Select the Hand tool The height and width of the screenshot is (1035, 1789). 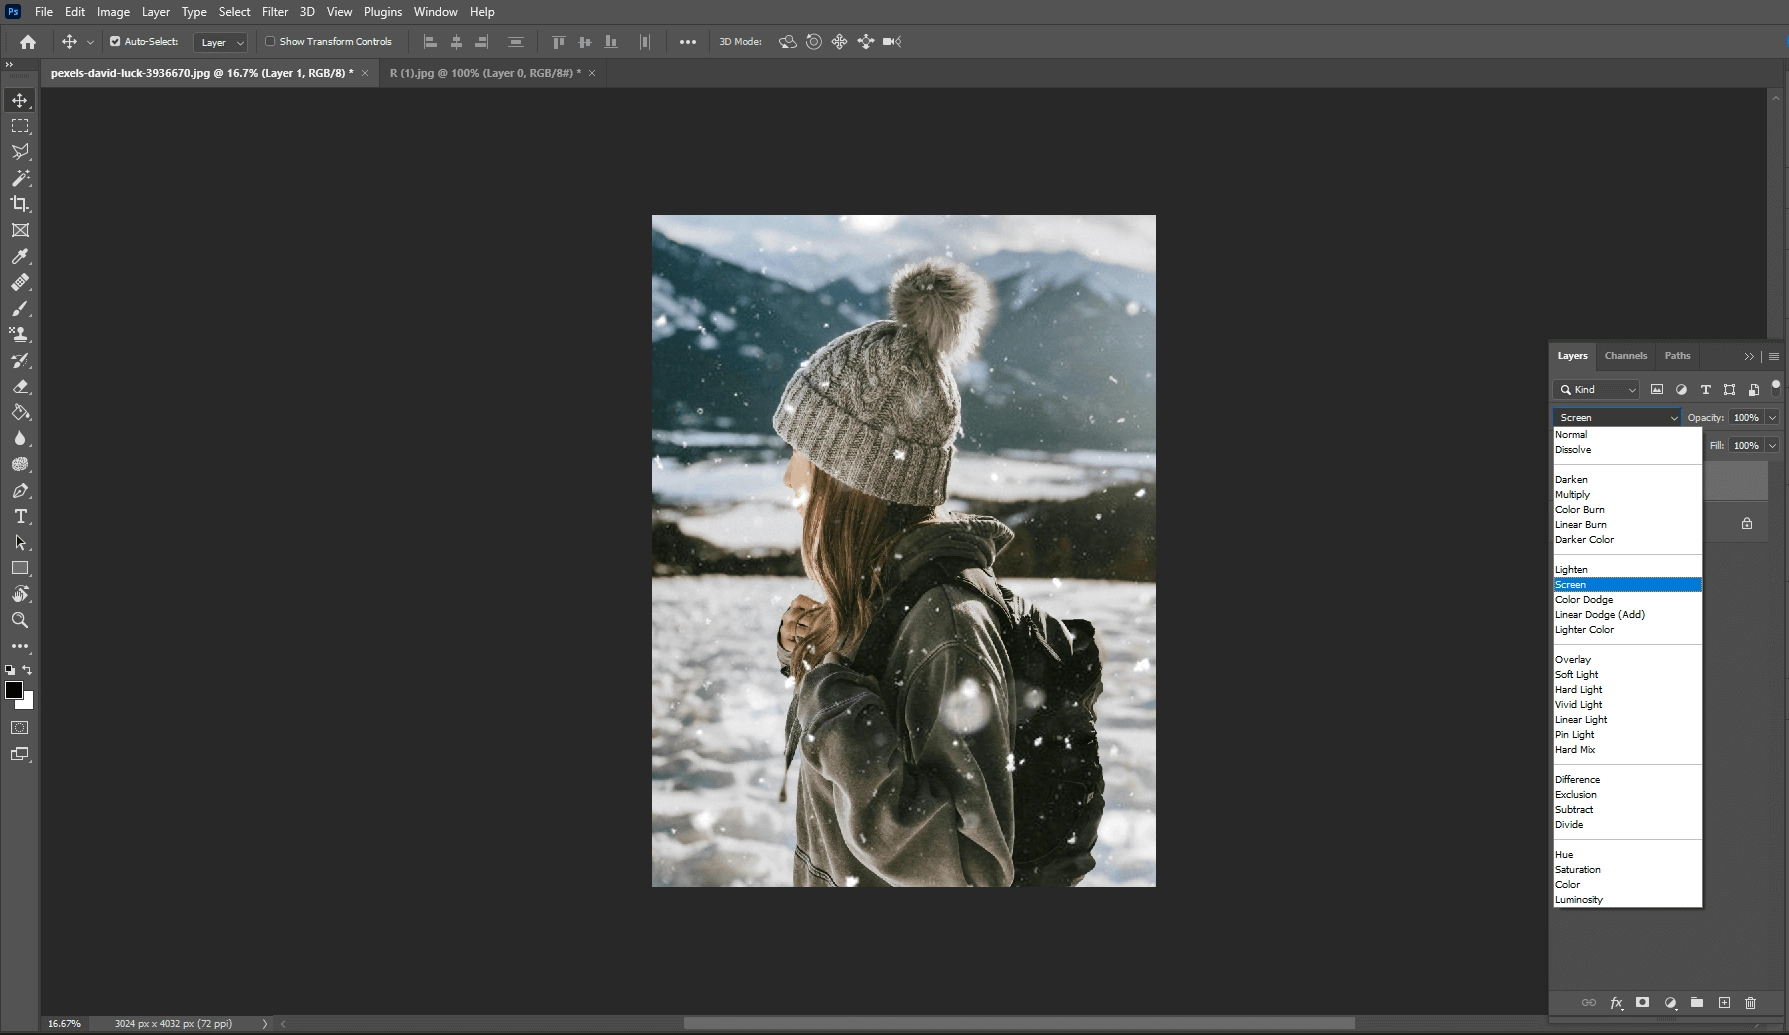click(x=20, y=594)
